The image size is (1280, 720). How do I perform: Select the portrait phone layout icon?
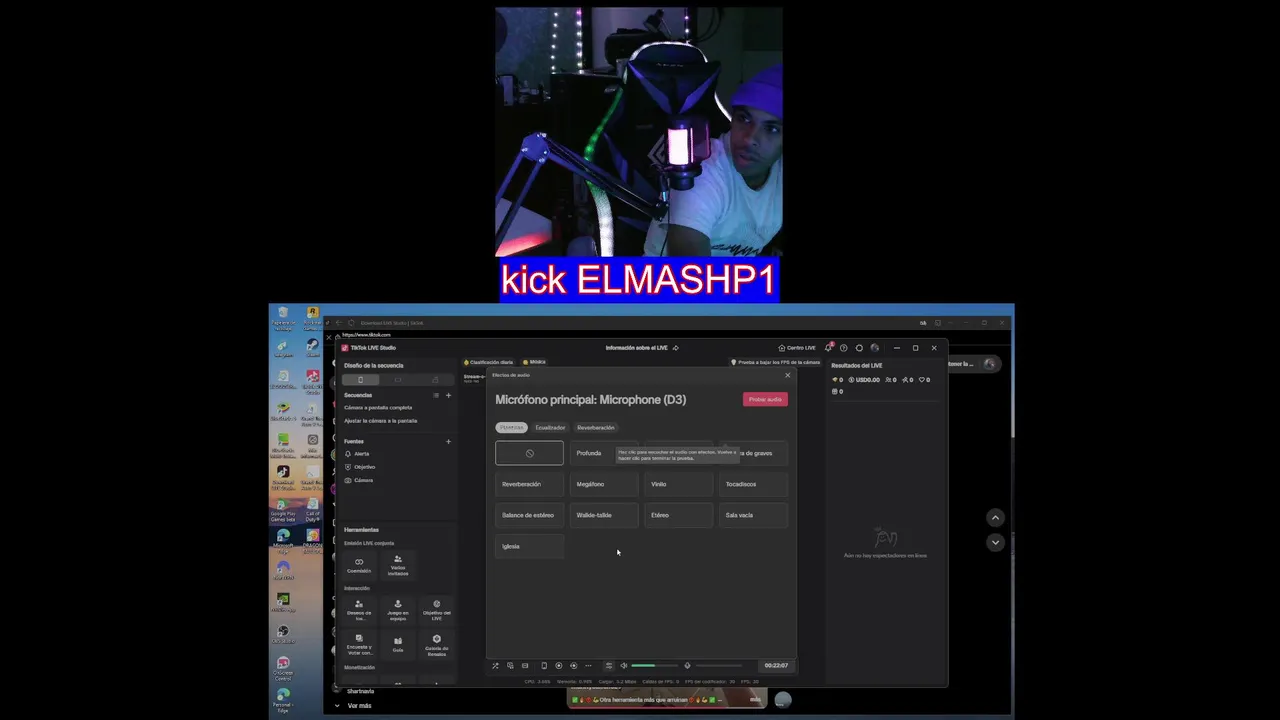point(360,380)
